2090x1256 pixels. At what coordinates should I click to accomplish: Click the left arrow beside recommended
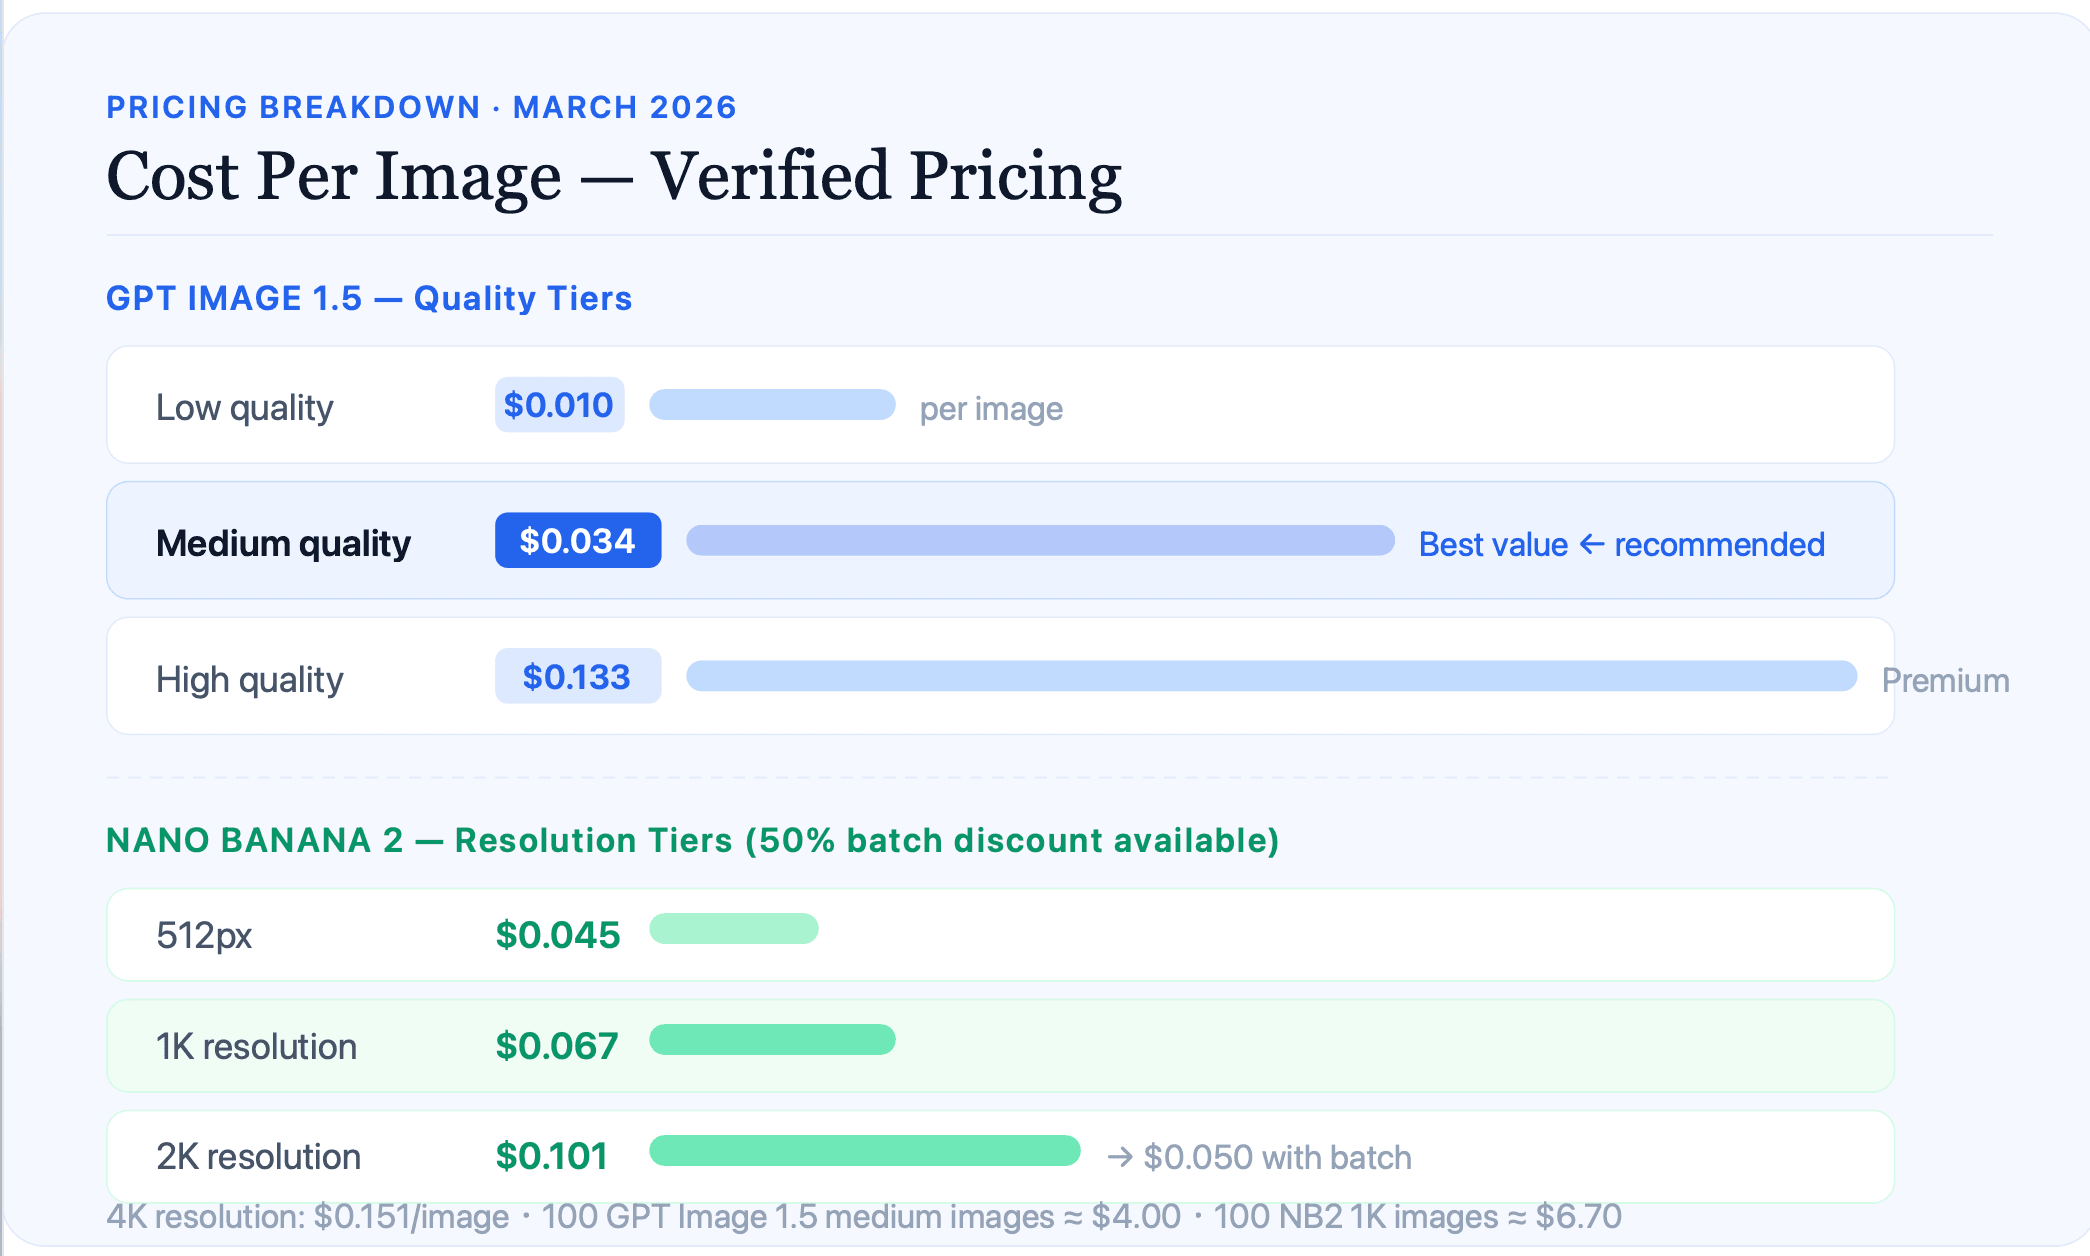point(1591,545)
